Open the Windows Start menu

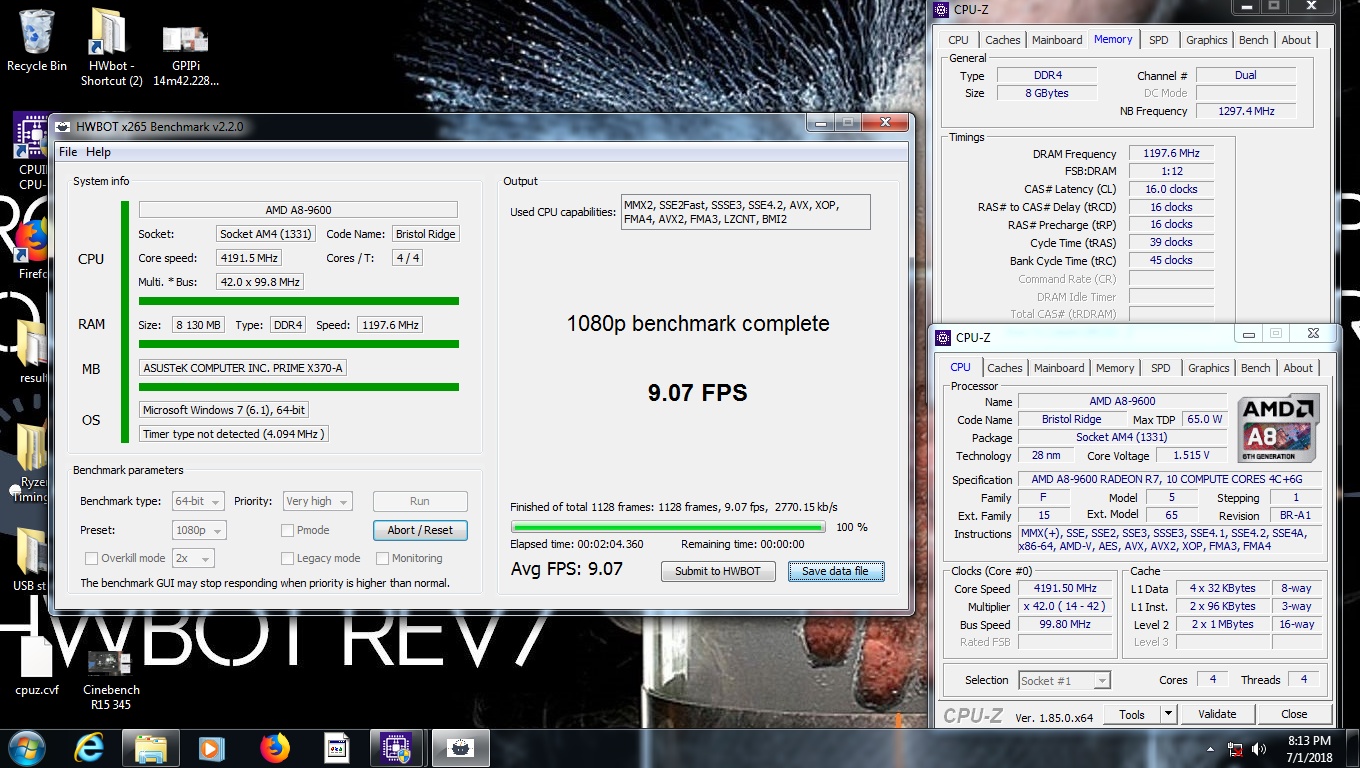26,748
